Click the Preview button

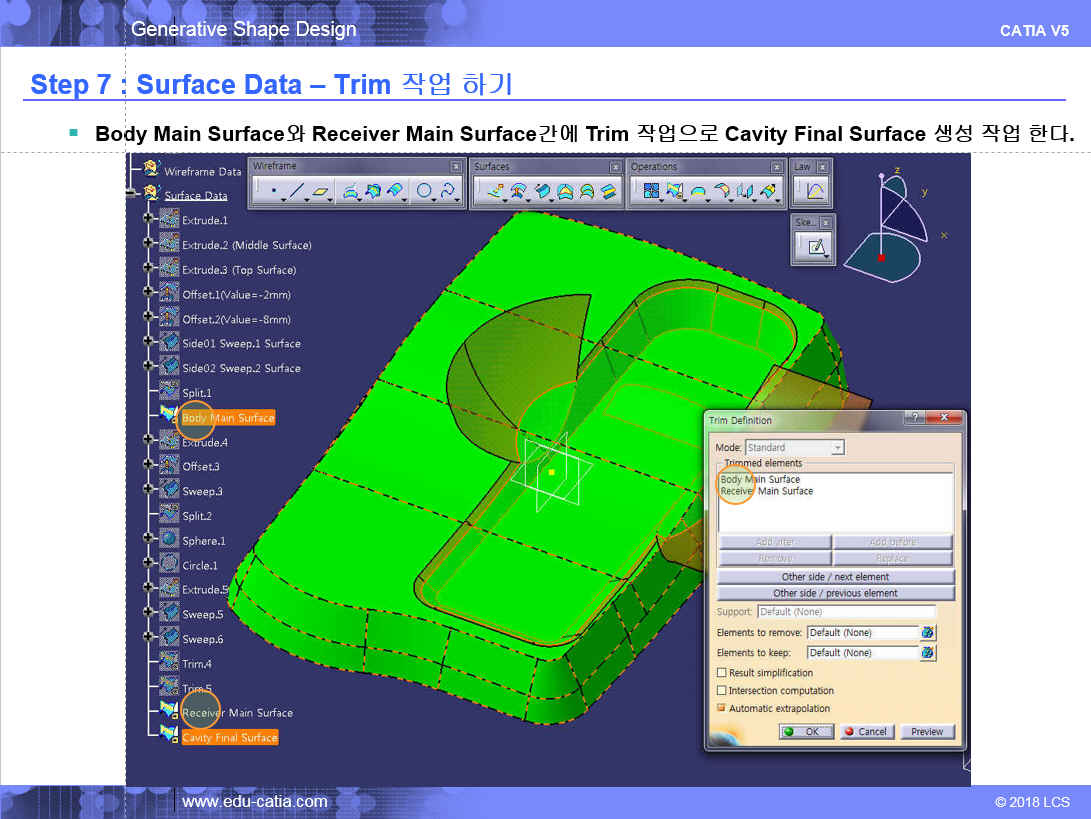tap(927, 731)
